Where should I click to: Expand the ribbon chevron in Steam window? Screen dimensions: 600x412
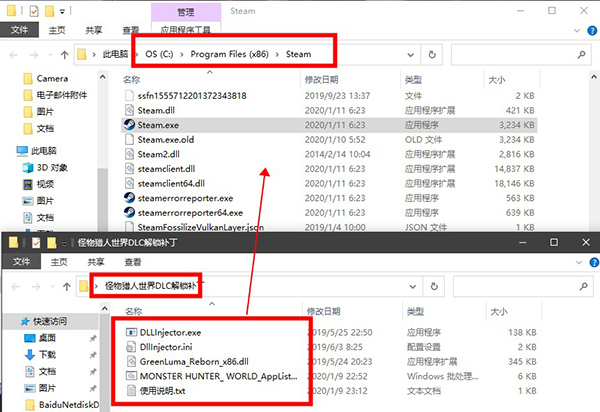[x=577, y=31]
